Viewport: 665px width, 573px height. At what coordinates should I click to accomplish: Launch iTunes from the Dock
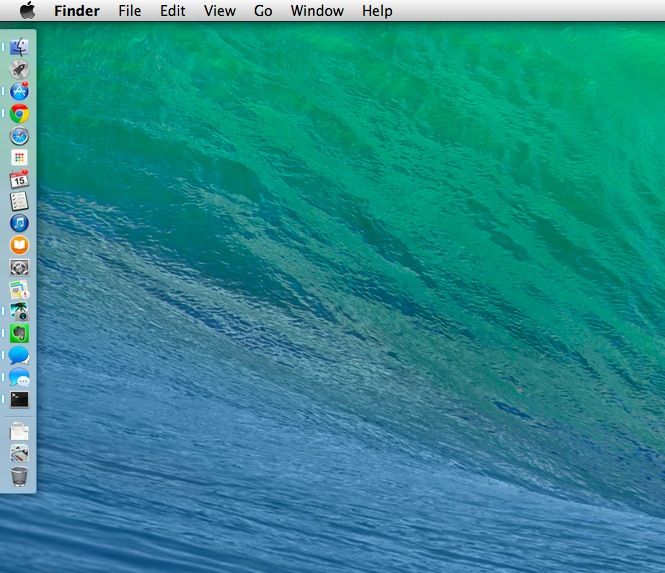coord(19,223)
